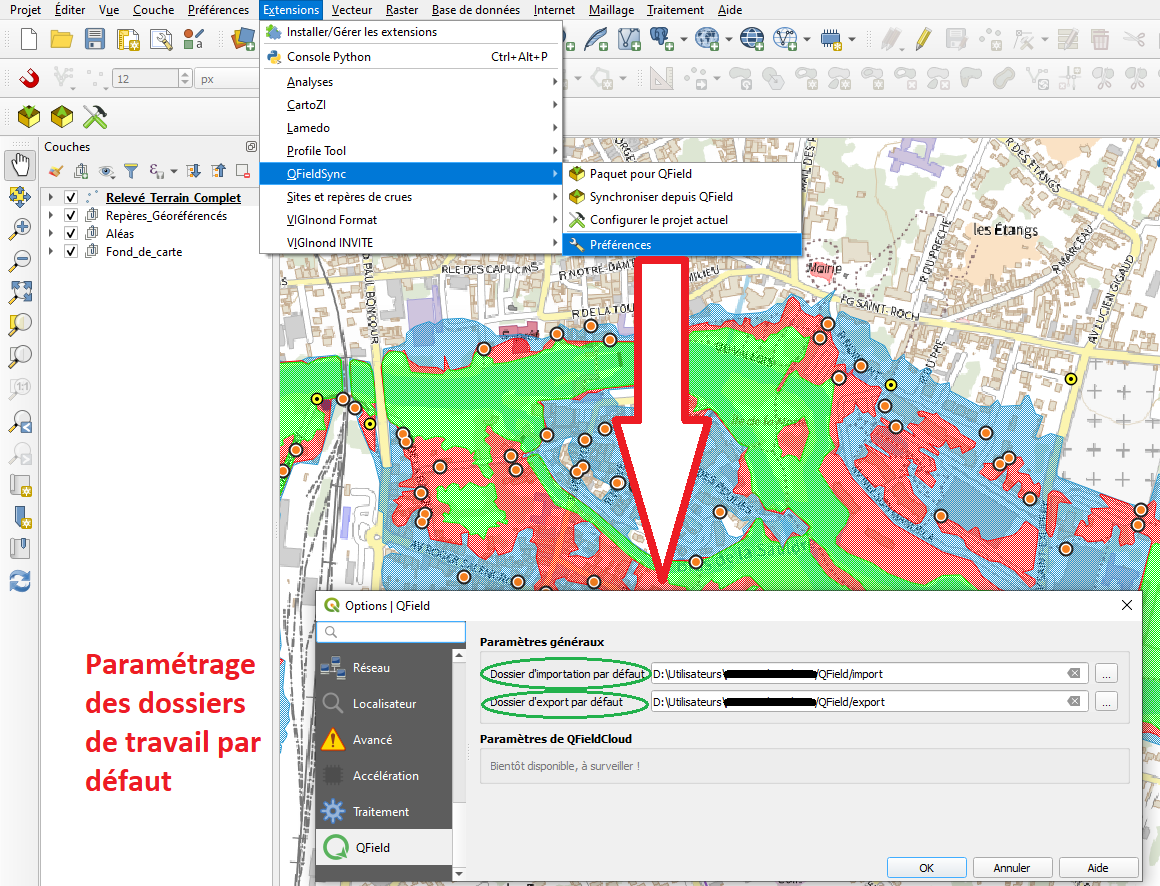Expand the Fond_de_carte group
1160x886 pixels.
50,251
